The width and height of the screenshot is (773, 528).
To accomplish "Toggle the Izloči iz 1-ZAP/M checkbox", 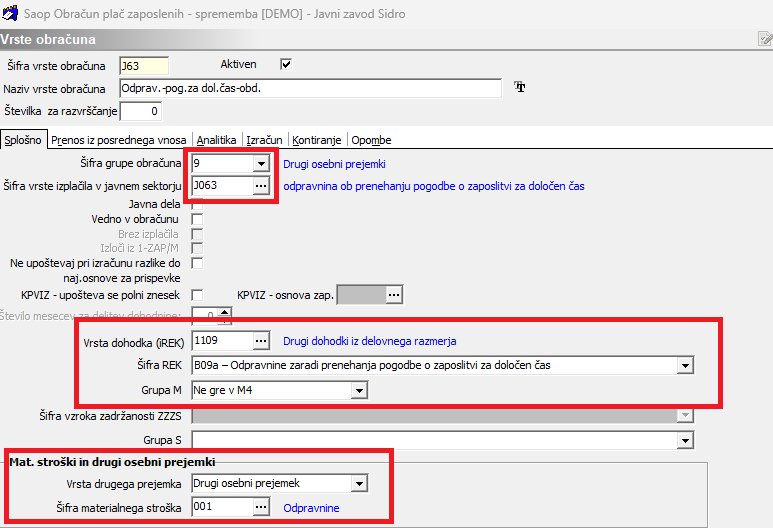I will tap(197, 248).
